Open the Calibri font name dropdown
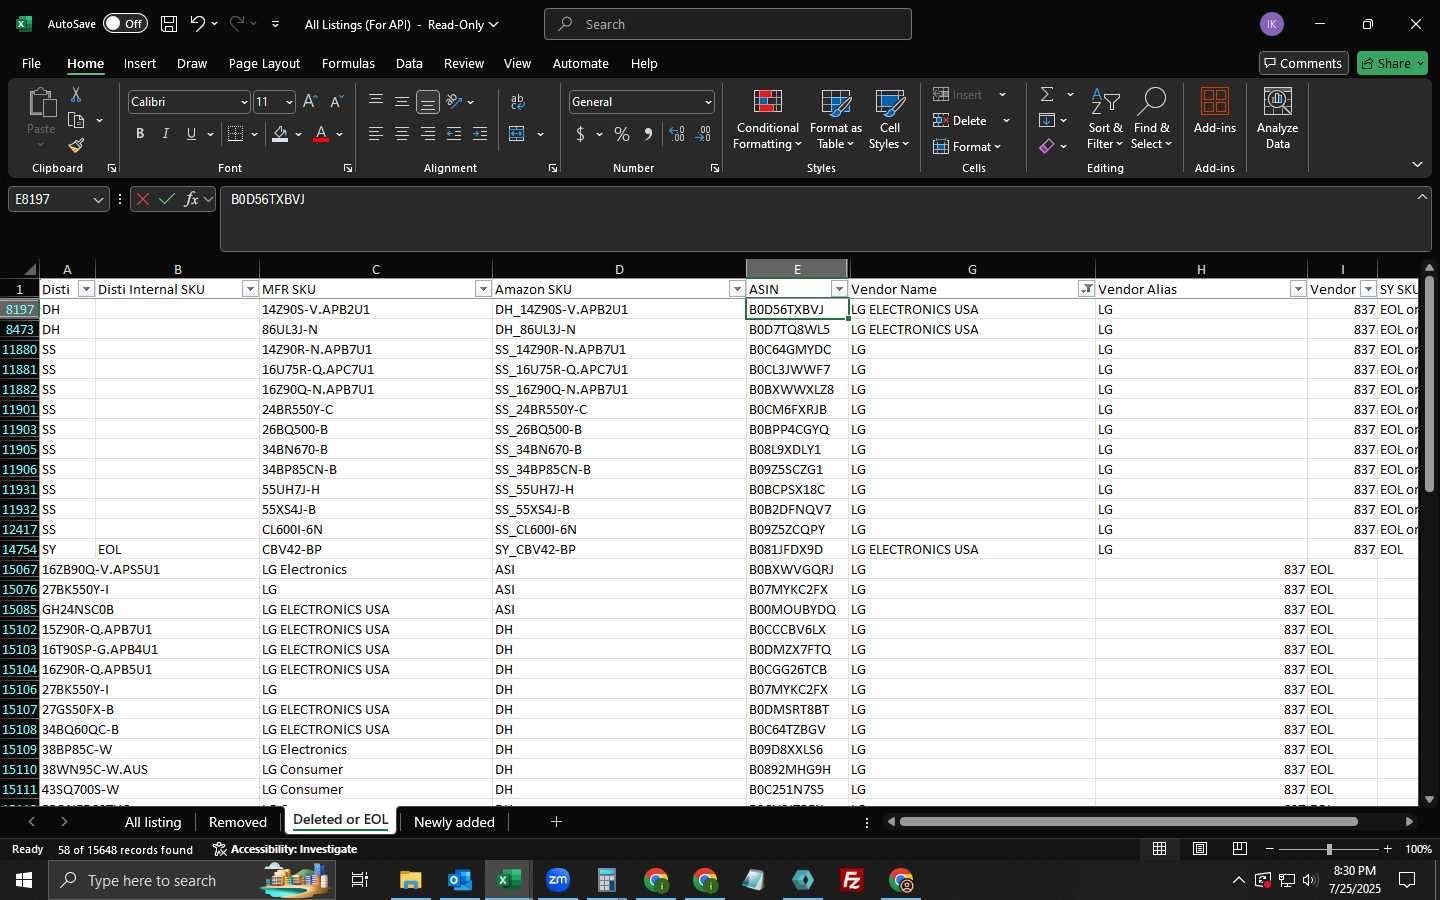 [243, 102]
